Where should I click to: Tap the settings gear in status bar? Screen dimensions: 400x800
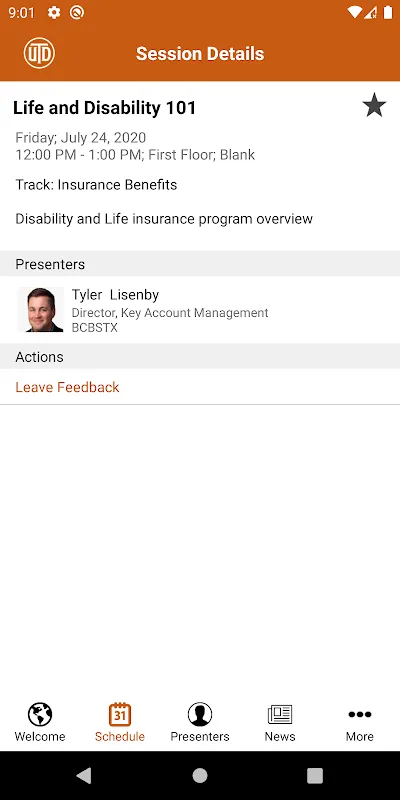pos(54,13)
